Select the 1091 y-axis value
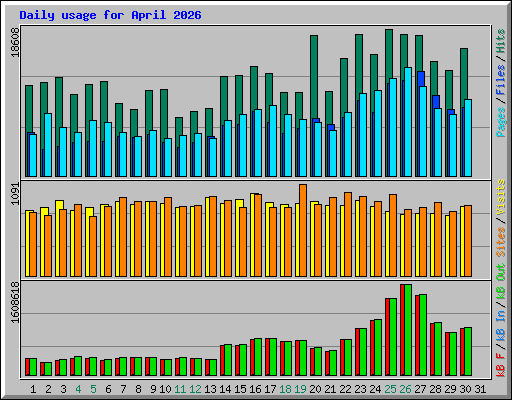This screenshot has width=512, height=400. pos(15,194)
